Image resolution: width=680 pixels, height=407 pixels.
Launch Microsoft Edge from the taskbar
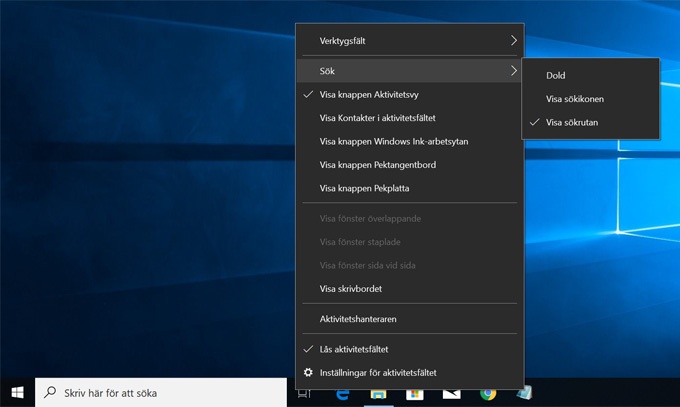point(343,394)
